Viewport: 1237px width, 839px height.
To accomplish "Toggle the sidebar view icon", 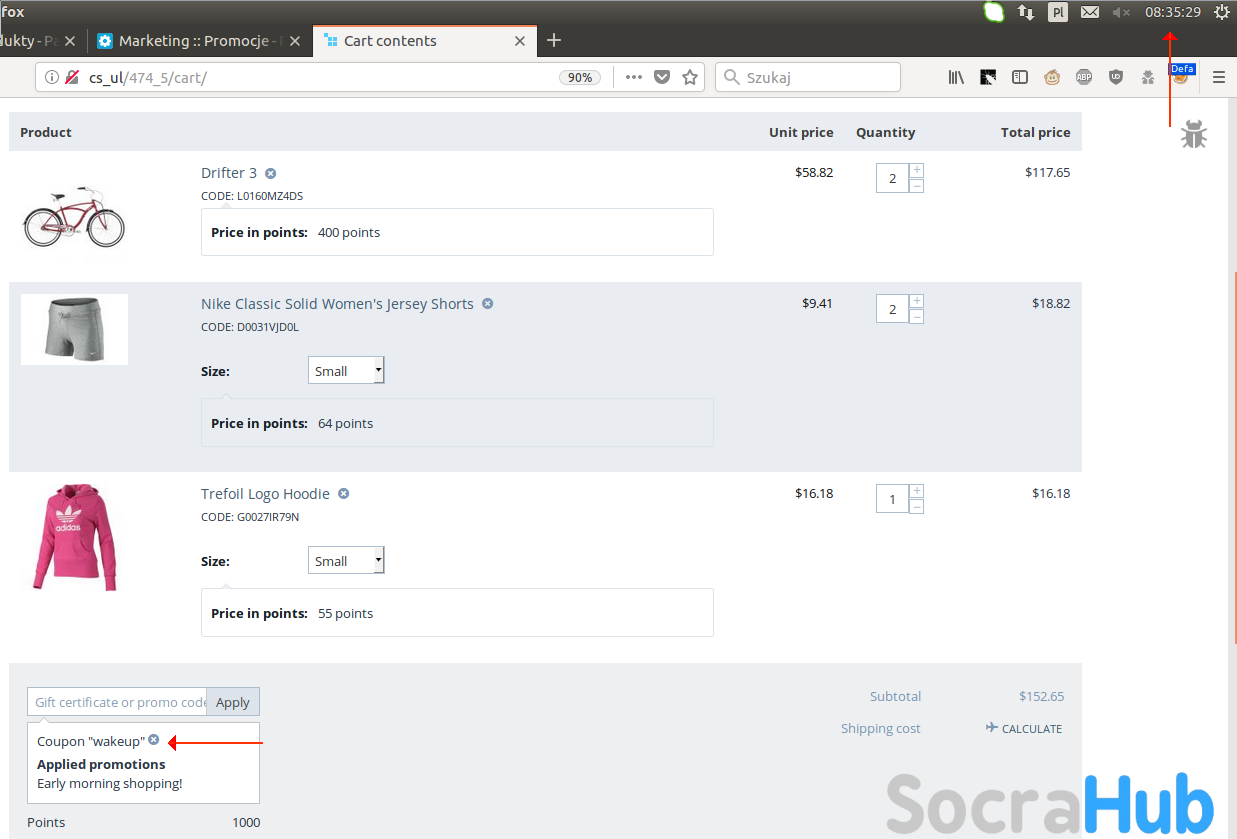I will coord(1020,77).
